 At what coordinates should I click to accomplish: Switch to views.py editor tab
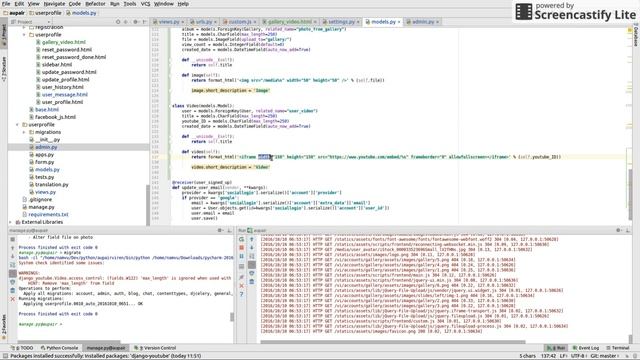(x=169, y=22)
